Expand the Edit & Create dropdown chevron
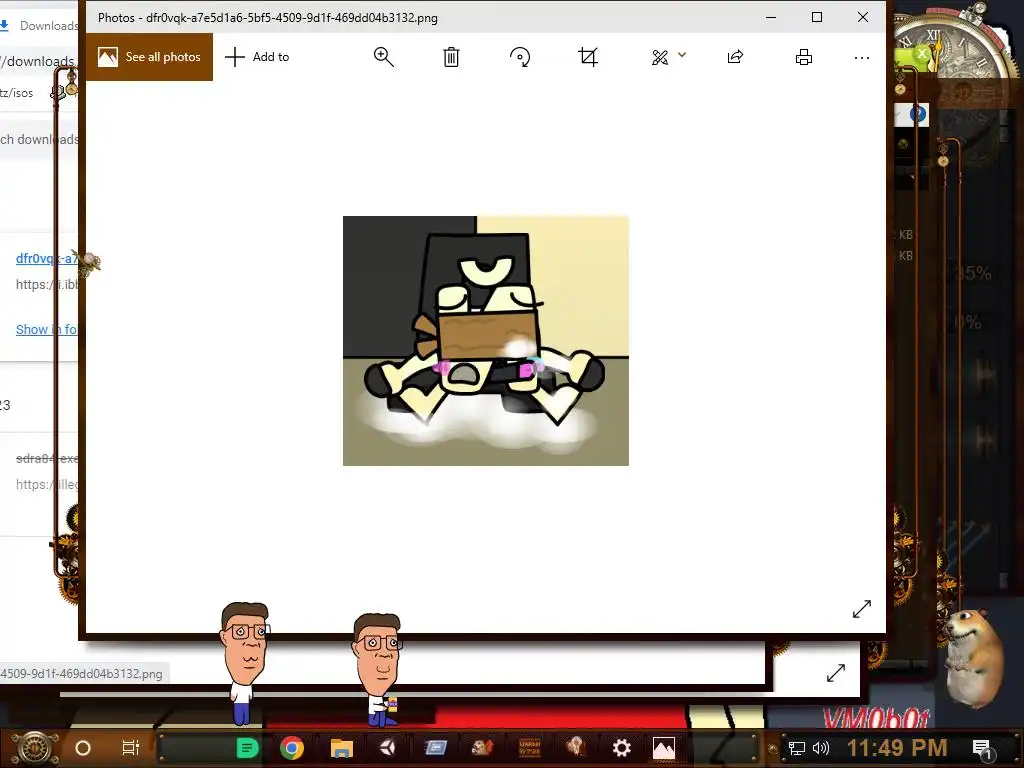 tap(682, 56)
